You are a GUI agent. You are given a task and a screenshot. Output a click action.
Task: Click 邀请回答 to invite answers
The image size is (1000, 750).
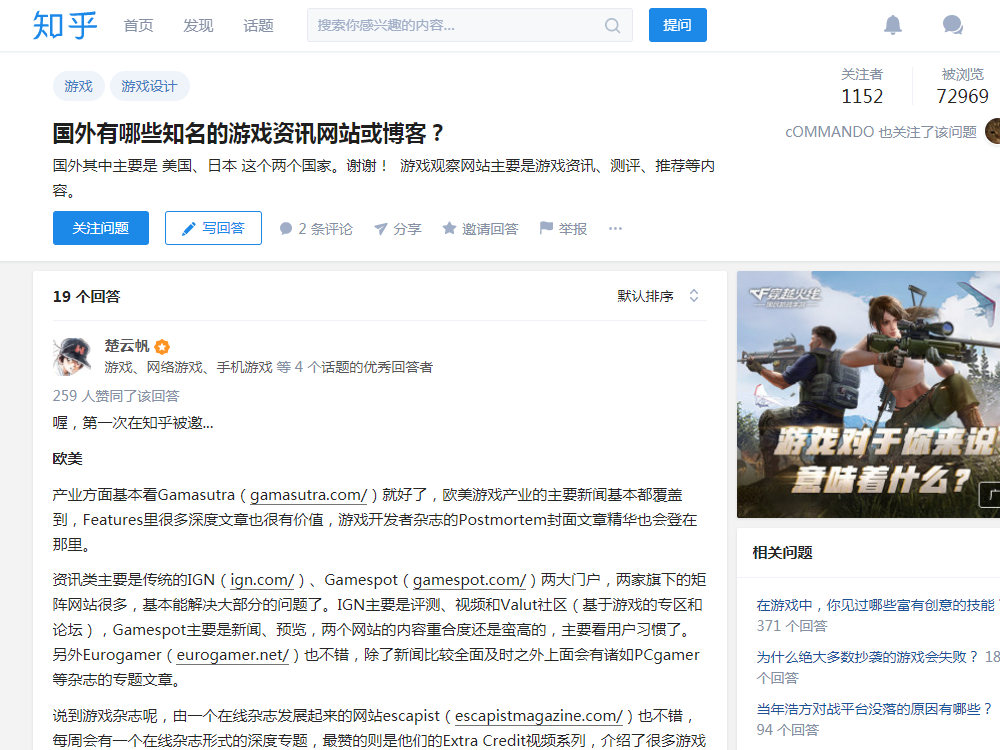pyautogui.click(x=490, y=228)
